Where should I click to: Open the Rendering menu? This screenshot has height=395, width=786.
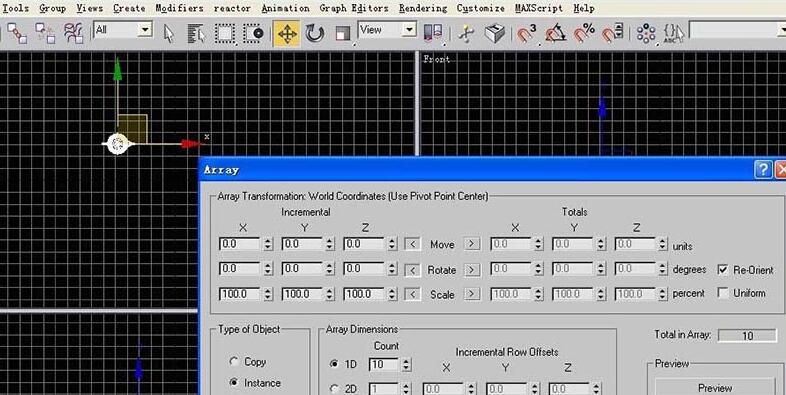point(423,8)
